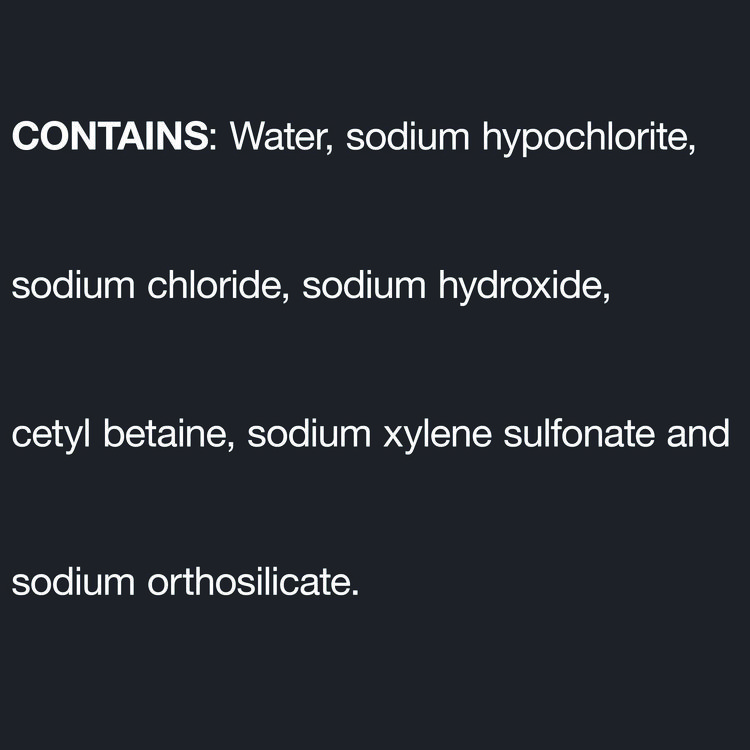
Task: Click 'sodium' preceding orthosilicate
Action: tap(73, 583)
